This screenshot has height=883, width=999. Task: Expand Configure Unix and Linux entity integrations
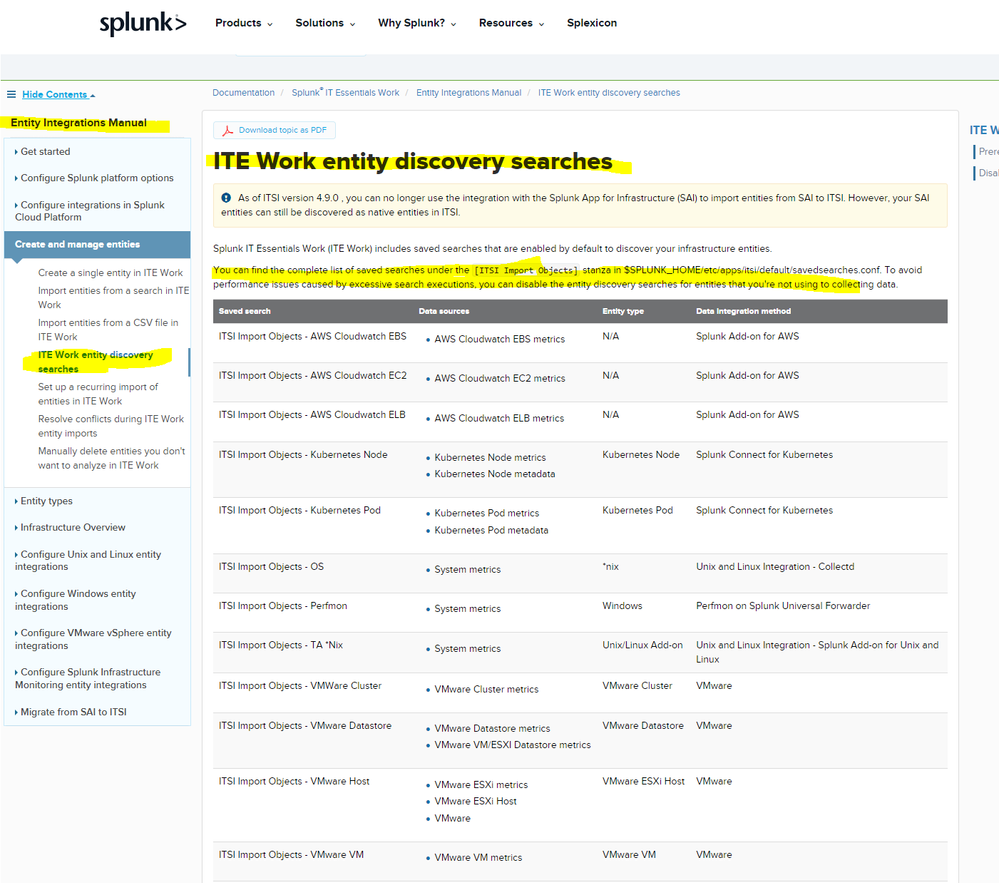pyautogui.click(x=88, y=561)
